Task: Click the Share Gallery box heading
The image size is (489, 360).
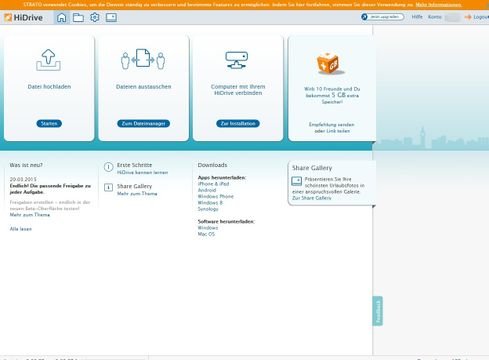Action: pyautogui.click(x=312, y=168)
